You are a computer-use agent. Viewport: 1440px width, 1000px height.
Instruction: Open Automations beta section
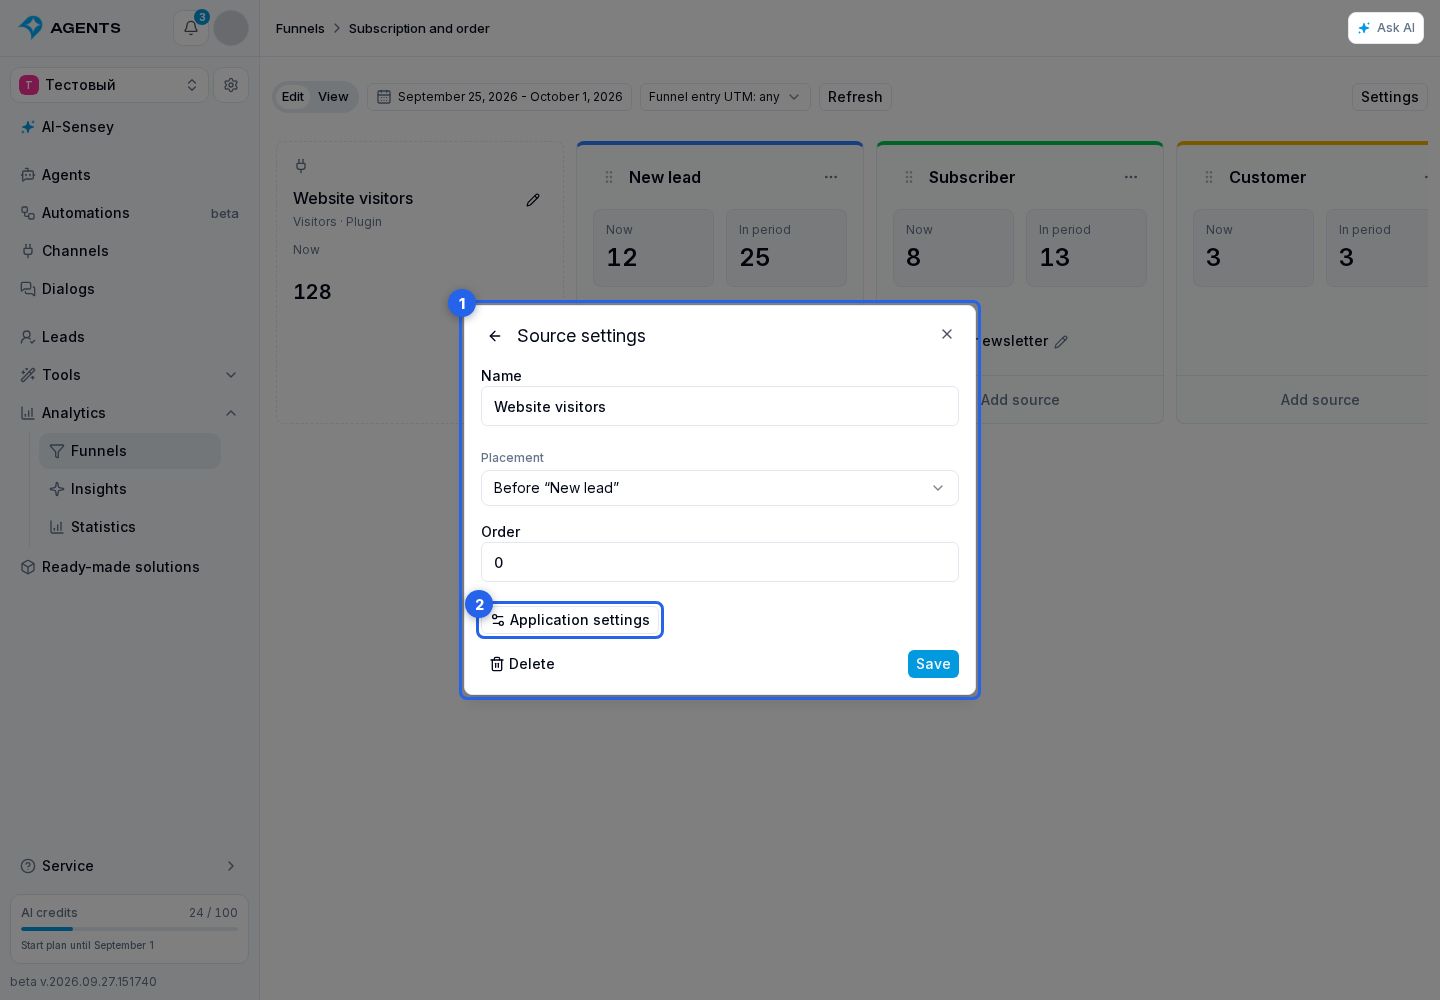(x=130, y=213)
